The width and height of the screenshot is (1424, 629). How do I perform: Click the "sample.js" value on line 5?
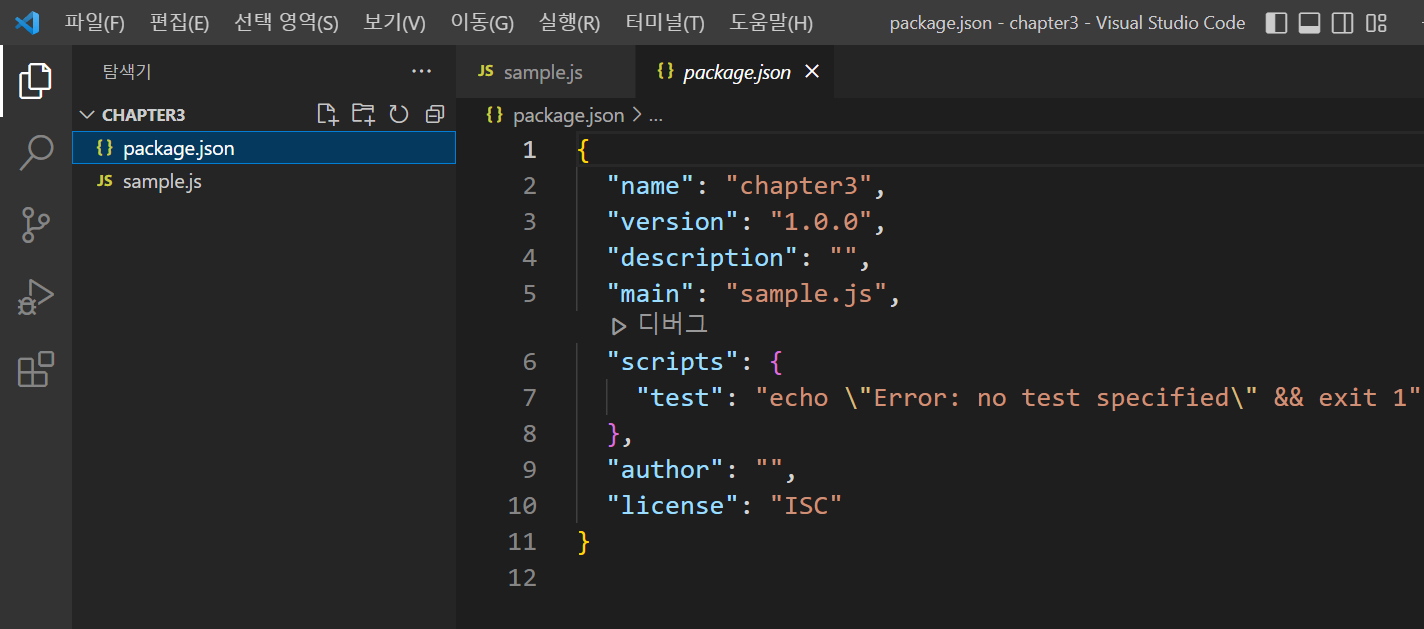(806, 294)
